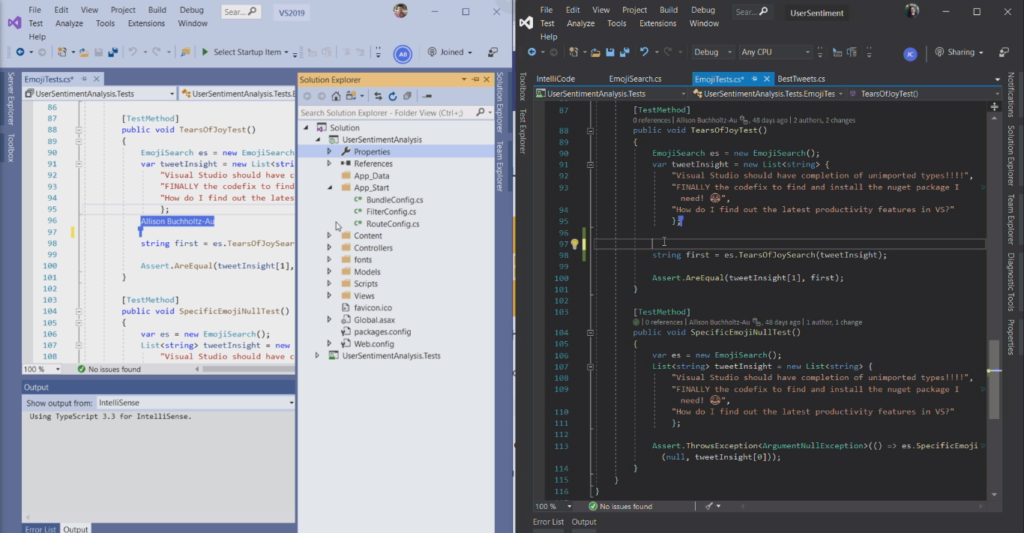The height and width of the screenshot is (533, 1024).
Task: Collapse TearsOfJoyTest method outline at line 88 left
Action: pyautogui.click(x=78, y=130)
